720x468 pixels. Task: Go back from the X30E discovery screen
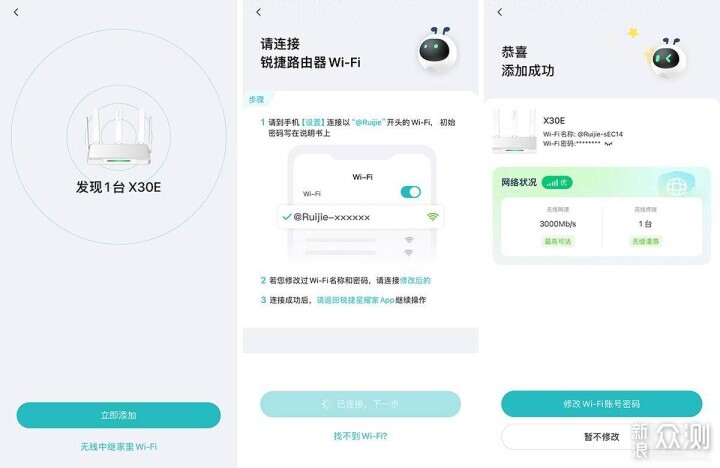16,12
